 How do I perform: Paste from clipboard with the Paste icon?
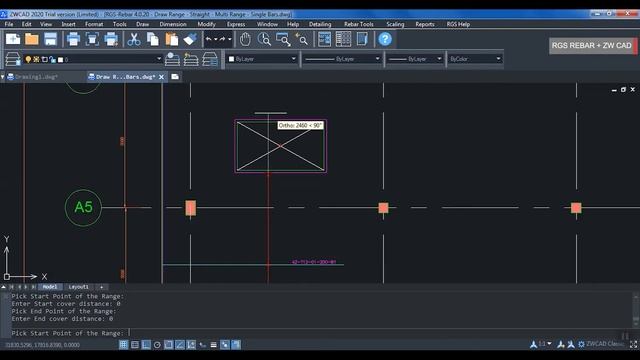pyautogui.click(x=171, y=40)
